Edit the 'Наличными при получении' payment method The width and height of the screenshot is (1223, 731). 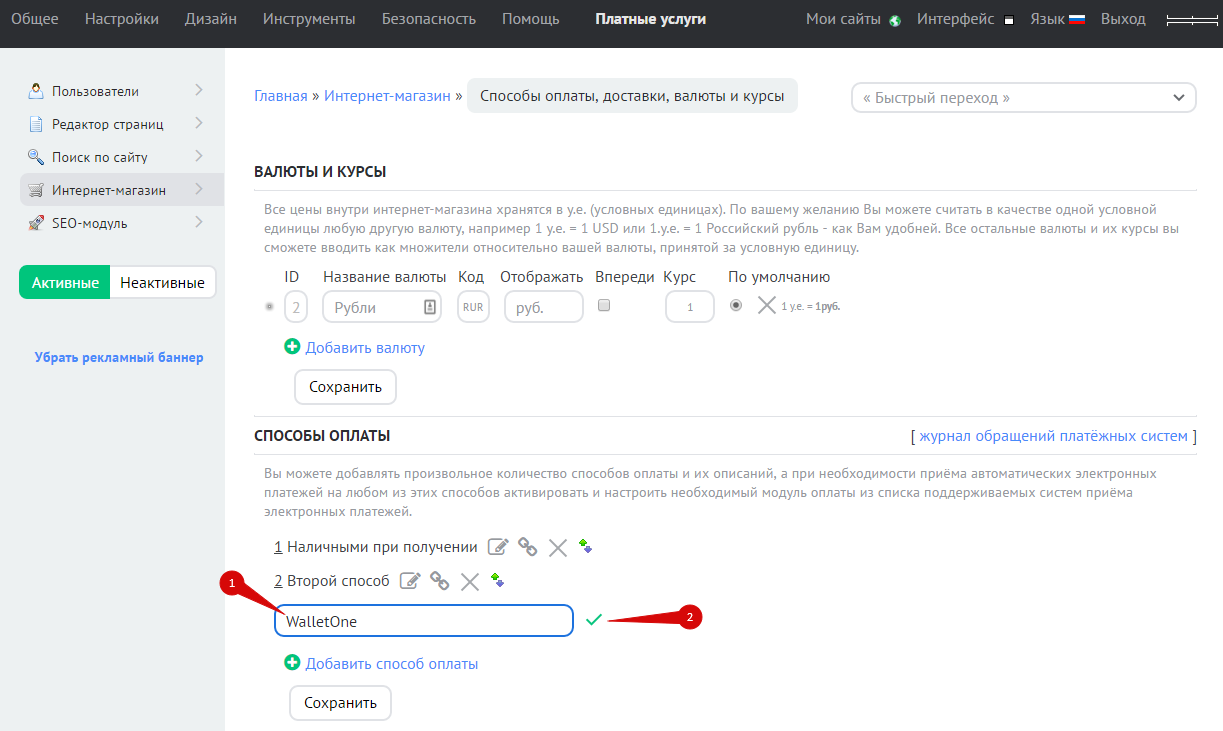point(497,547)
